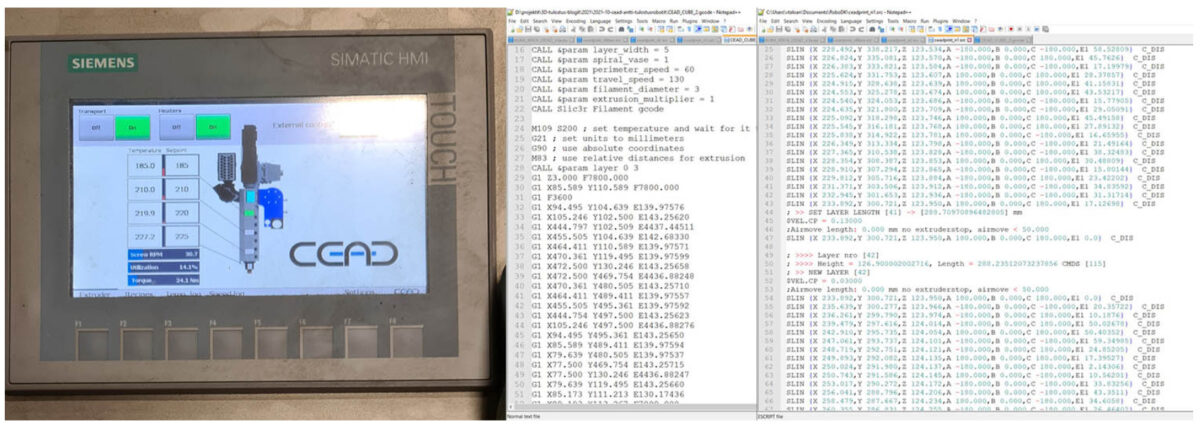Click Zoom Out icon in CEAD_CUBE gcode window
The width and height of the screenshot is (1200, 428).
coord(650,29)
